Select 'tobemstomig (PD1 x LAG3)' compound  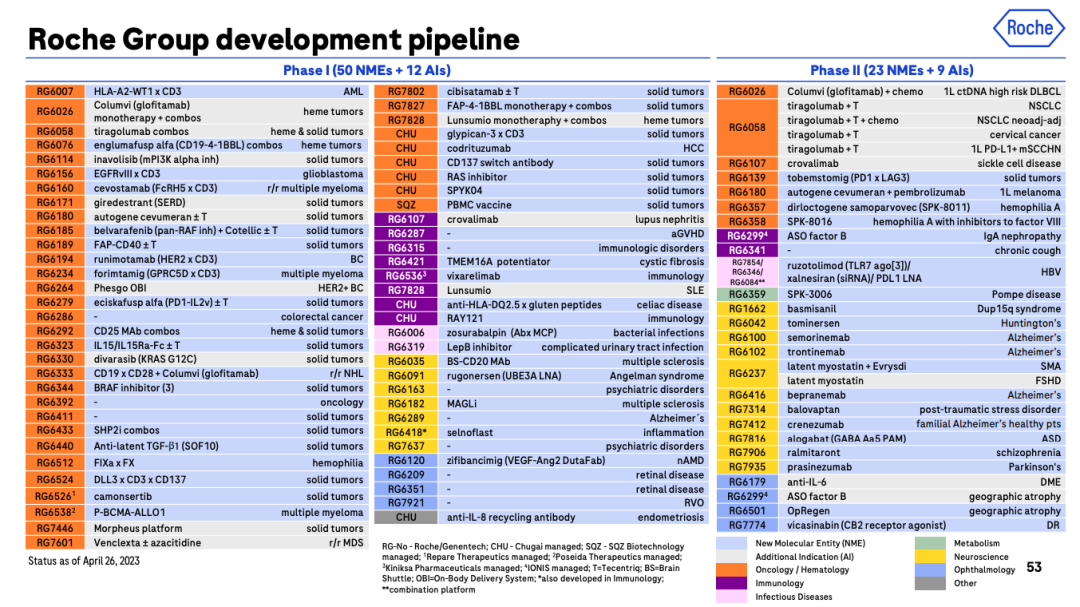coord(849,178)
